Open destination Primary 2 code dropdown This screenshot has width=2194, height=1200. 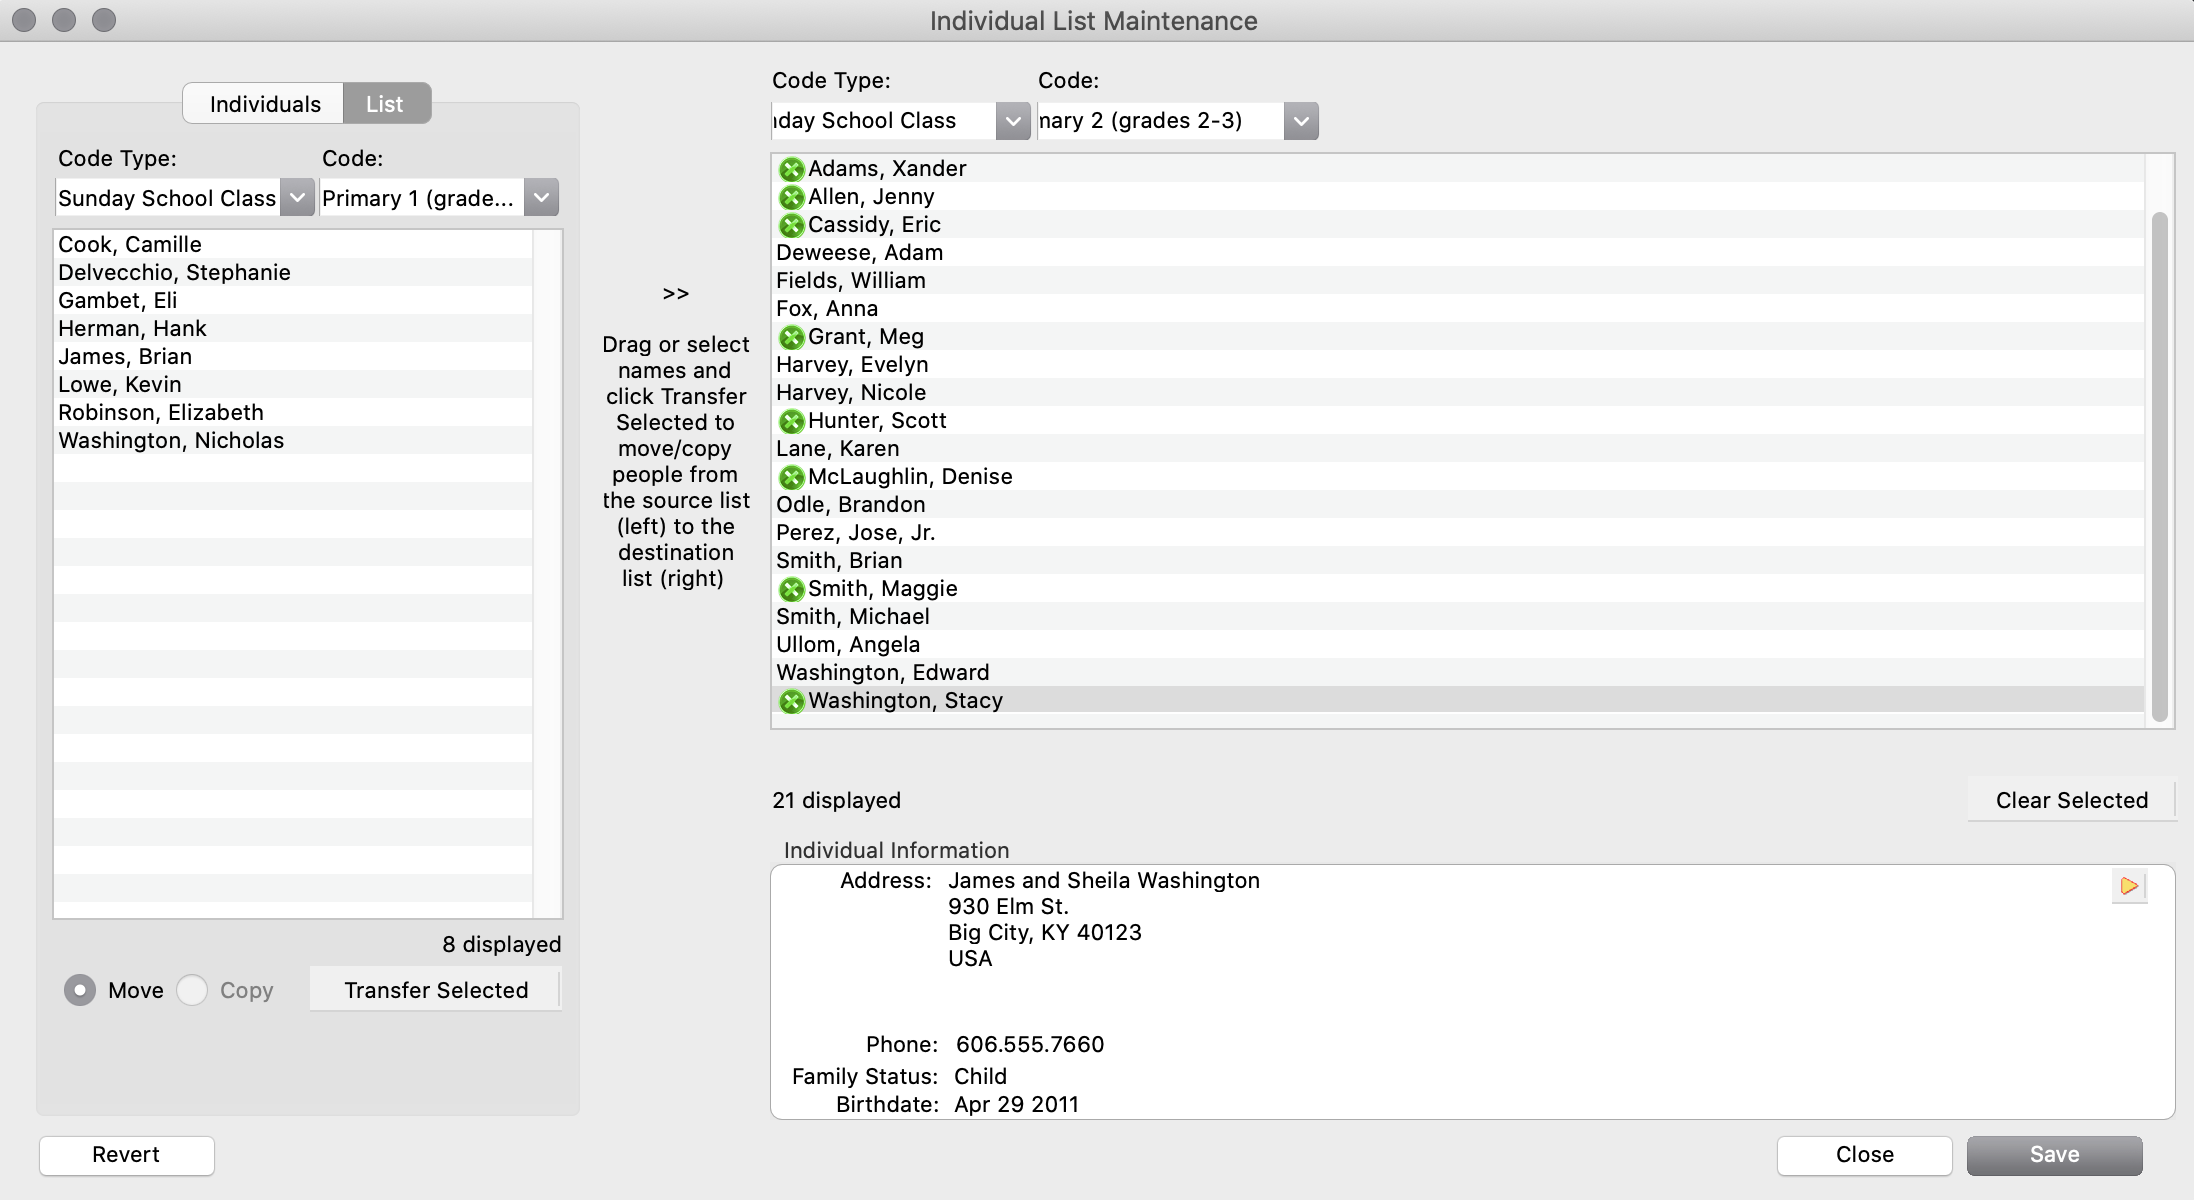[x=1300, y=121]
